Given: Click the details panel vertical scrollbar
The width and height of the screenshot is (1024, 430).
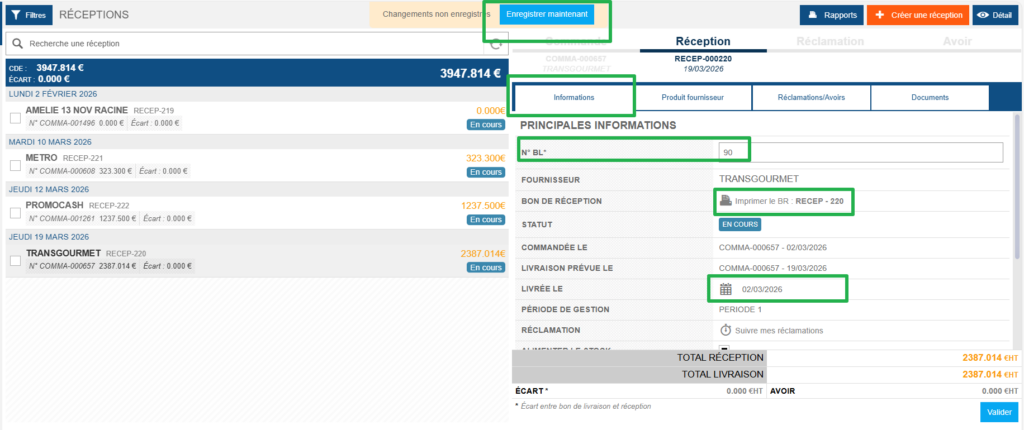Looking at the screenshot, I should pos(1016,200).
